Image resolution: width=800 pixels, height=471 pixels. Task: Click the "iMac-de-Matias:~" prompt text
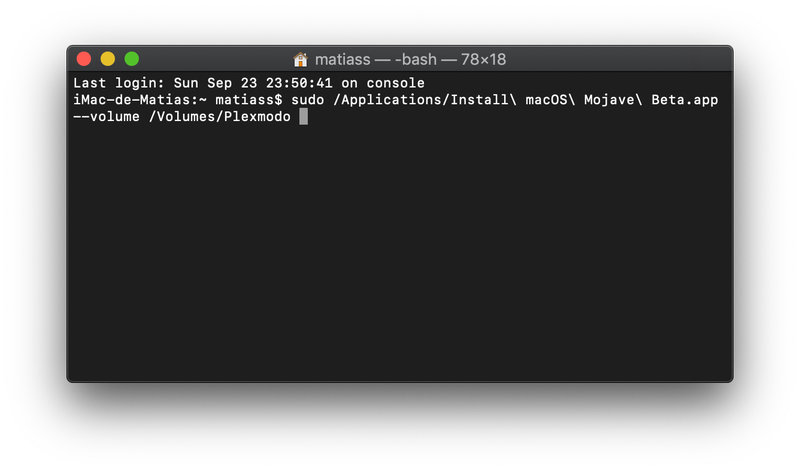(x=140, y=100)
